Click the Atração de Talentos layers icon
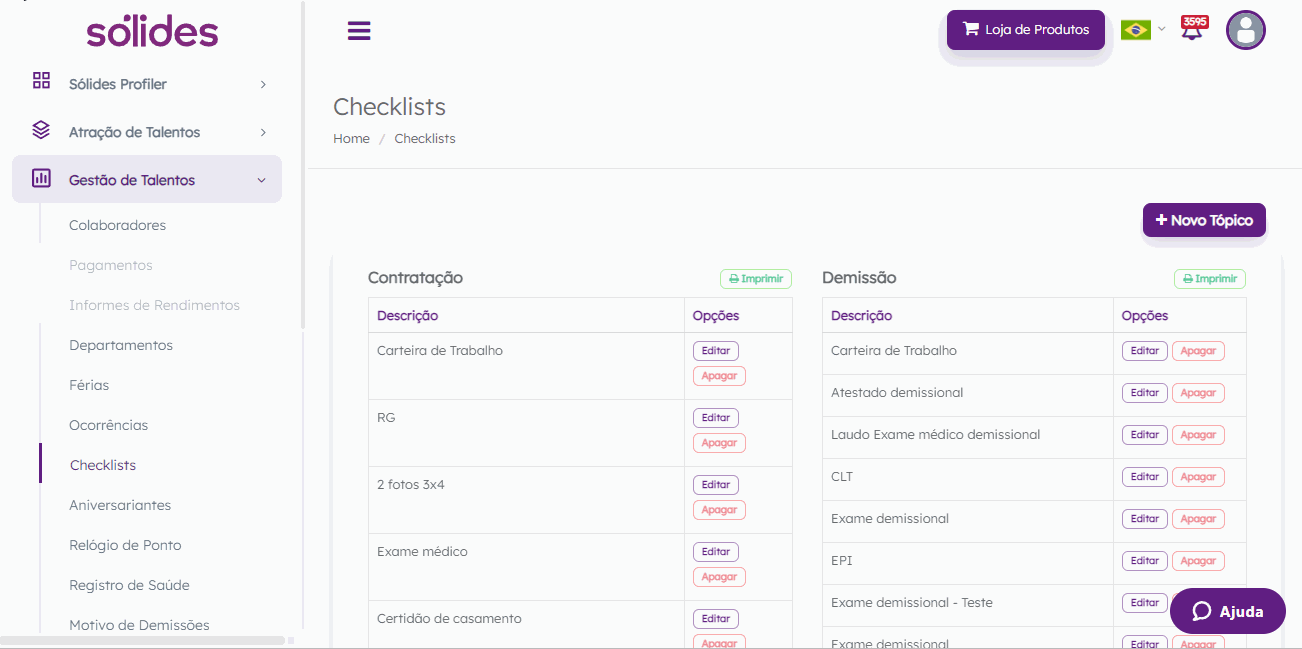 (x=41, y=130)
